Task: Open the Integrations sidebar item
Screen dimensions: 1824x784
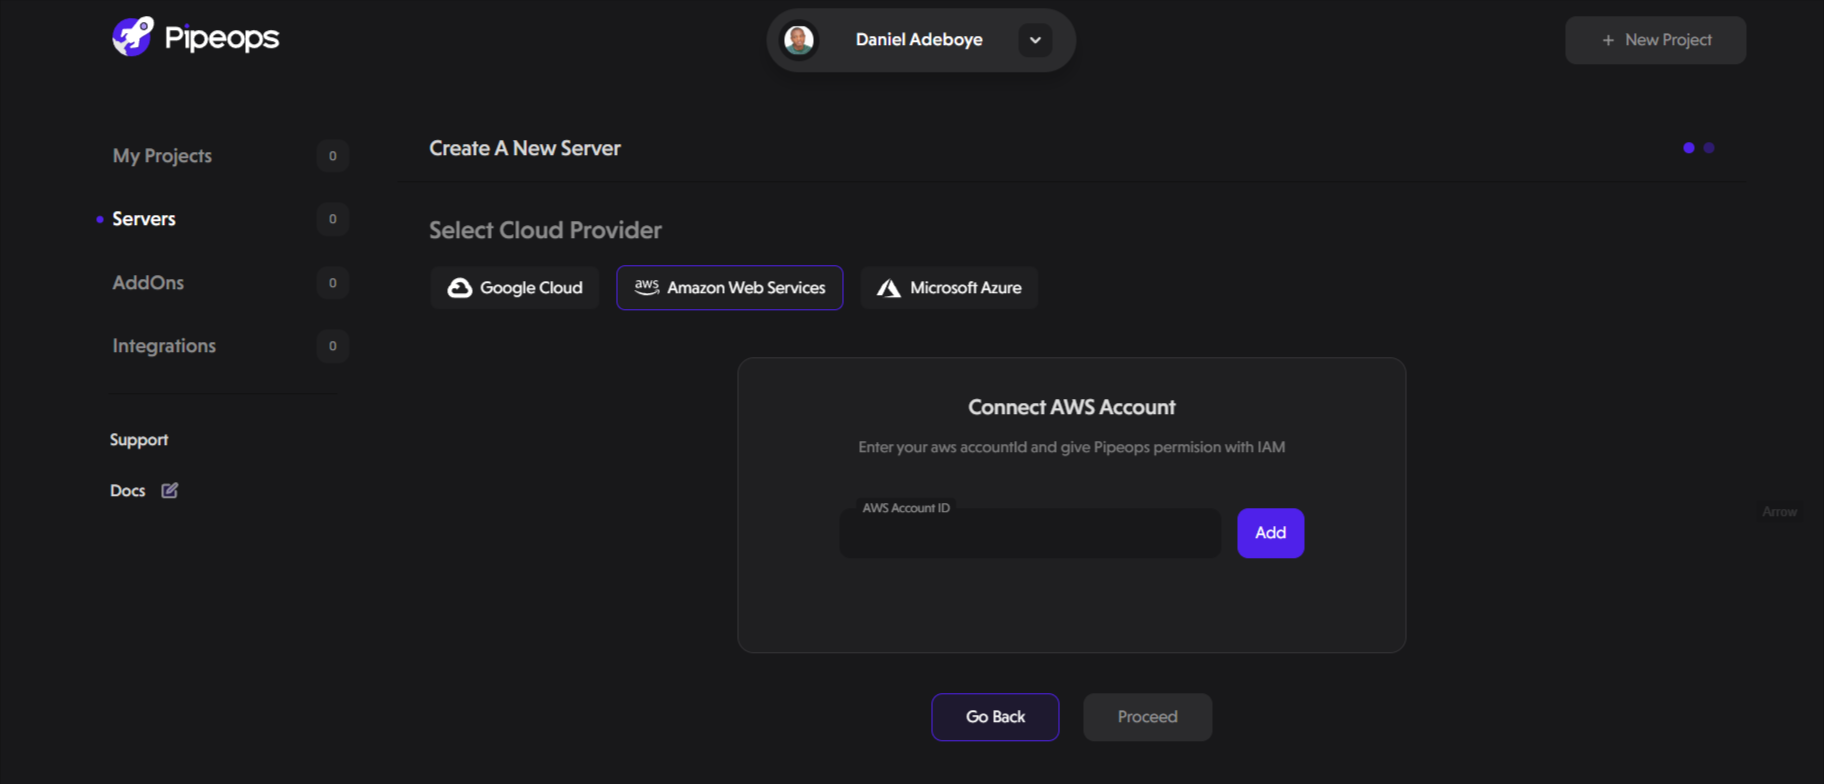Action: click(164, 346)
